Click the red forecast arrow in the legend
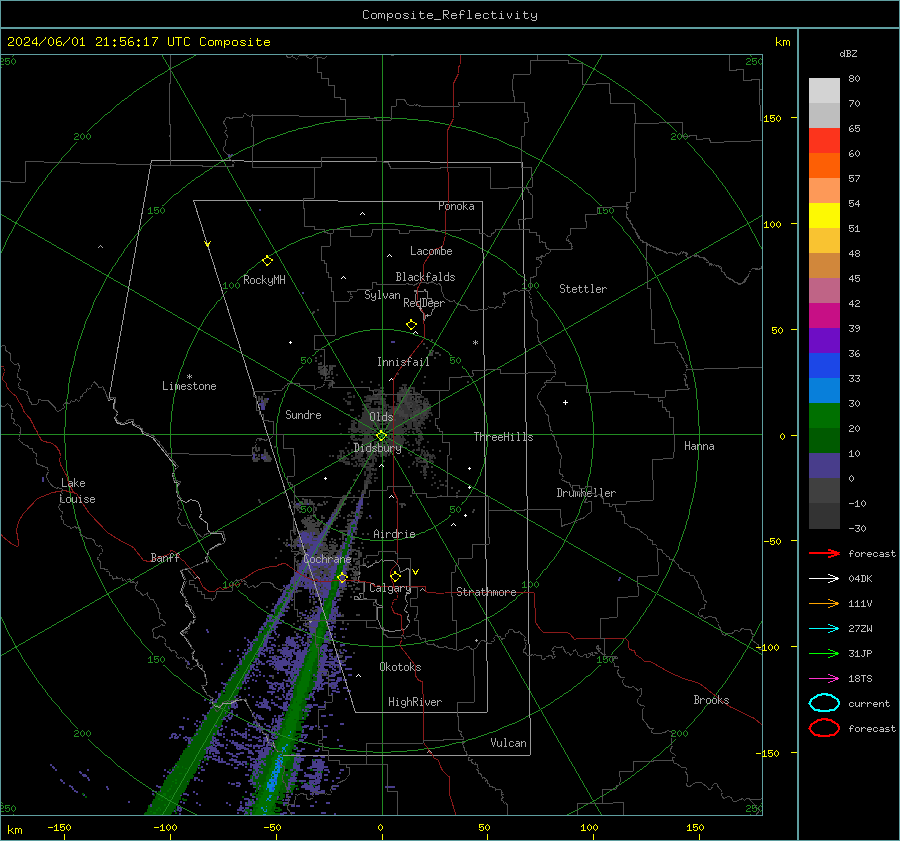Viewport: 900px width, 841px height. click(x=824, y=553)
